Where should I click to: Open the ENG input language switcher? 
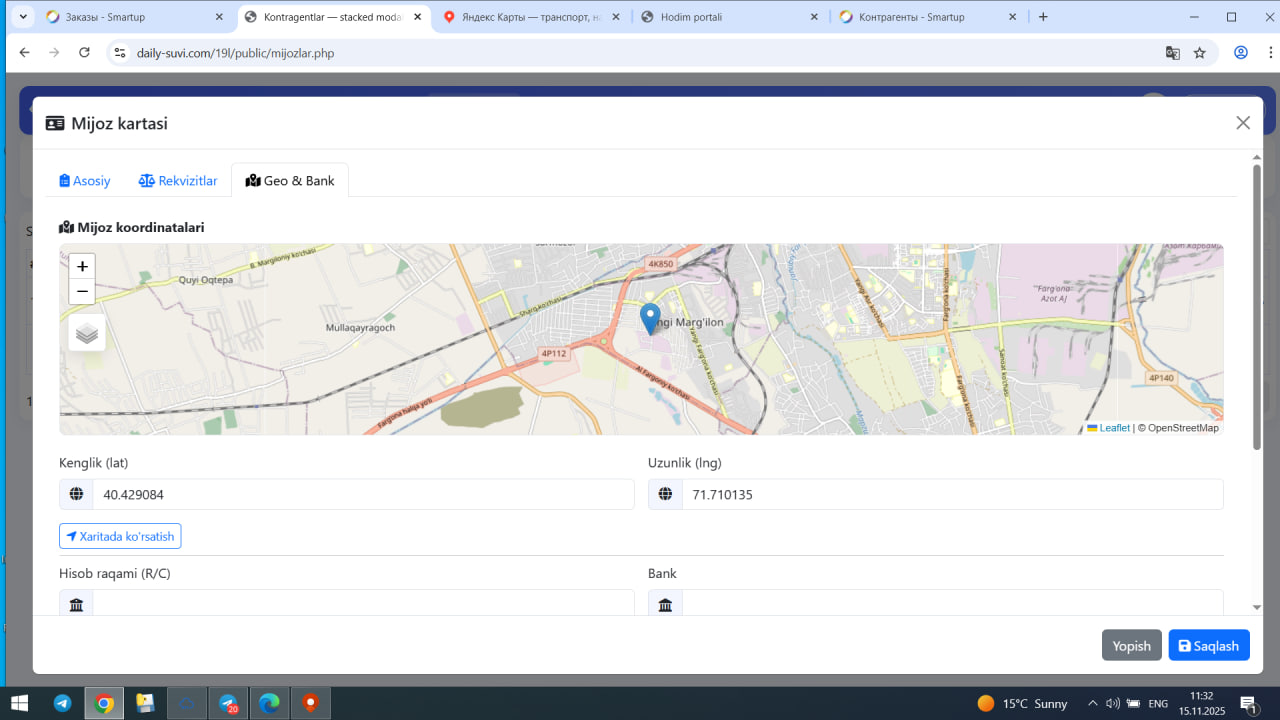(1158, 704)
